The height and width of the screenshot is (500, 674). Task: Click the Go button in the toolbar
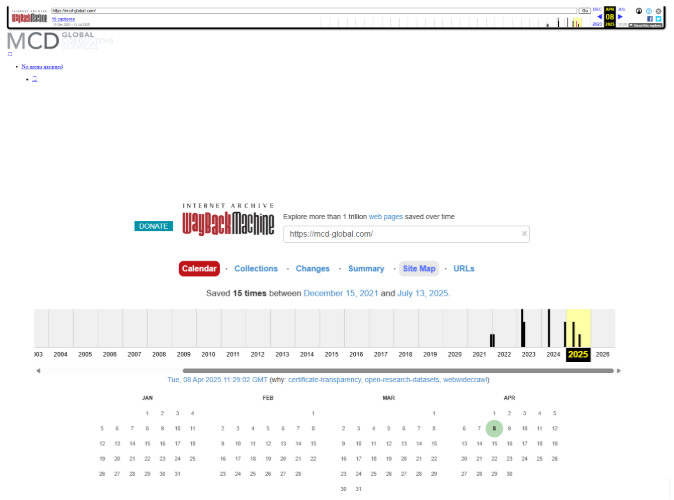[x=585, y=10]
